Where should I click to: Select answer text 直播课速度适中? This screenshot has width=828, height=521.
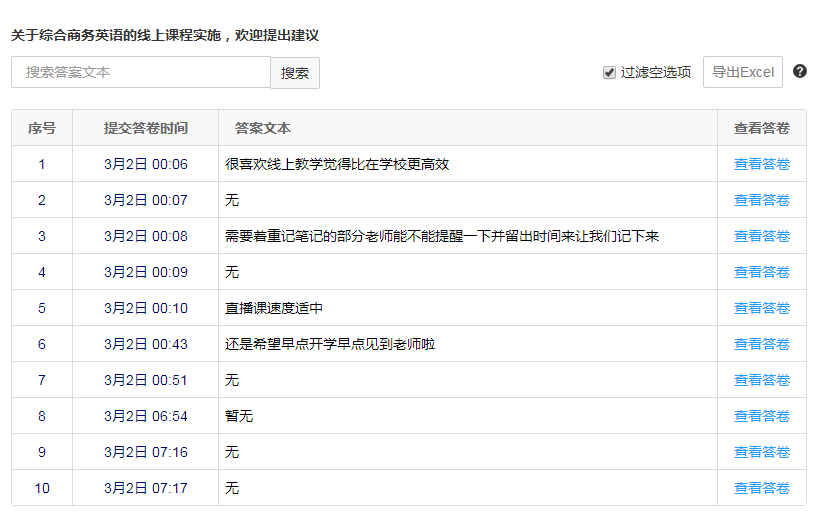[x=274, y=308]
